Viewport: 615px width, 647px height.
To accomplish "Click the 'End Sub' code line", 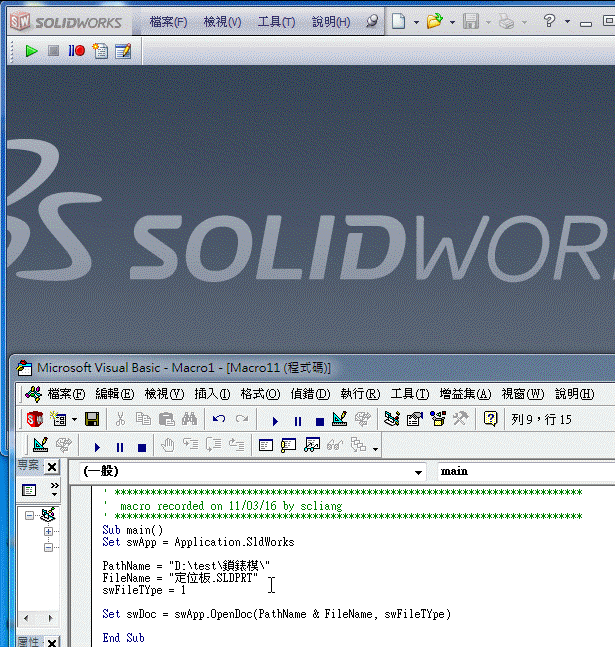I will pyautogui.click(x=123, y=638).
